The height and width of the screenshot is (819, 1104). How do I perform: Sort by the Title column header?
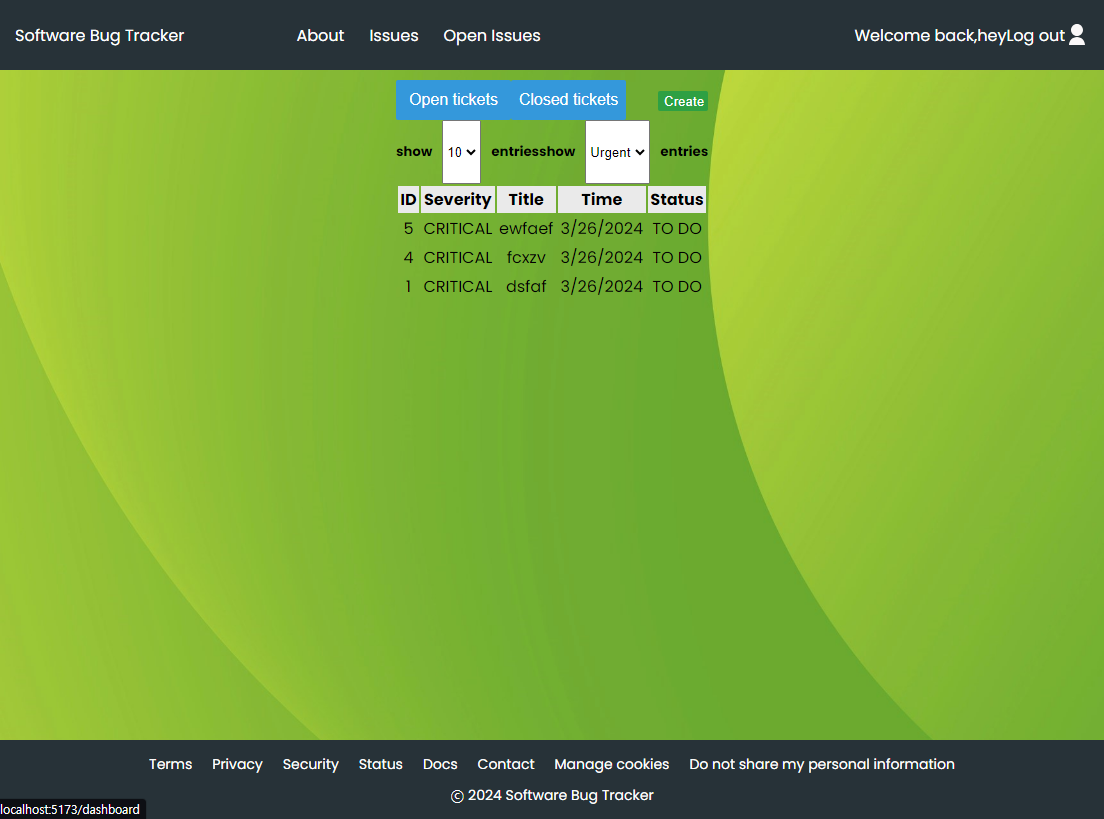point(526,200)
